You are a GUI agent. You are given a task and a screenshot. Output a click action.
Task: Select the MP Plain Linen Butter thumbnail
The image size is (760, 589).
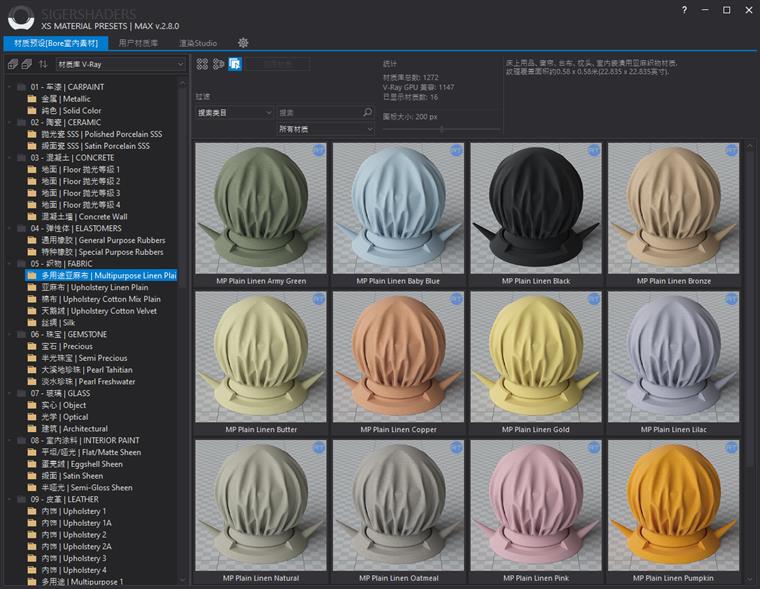tap(261, 357)
